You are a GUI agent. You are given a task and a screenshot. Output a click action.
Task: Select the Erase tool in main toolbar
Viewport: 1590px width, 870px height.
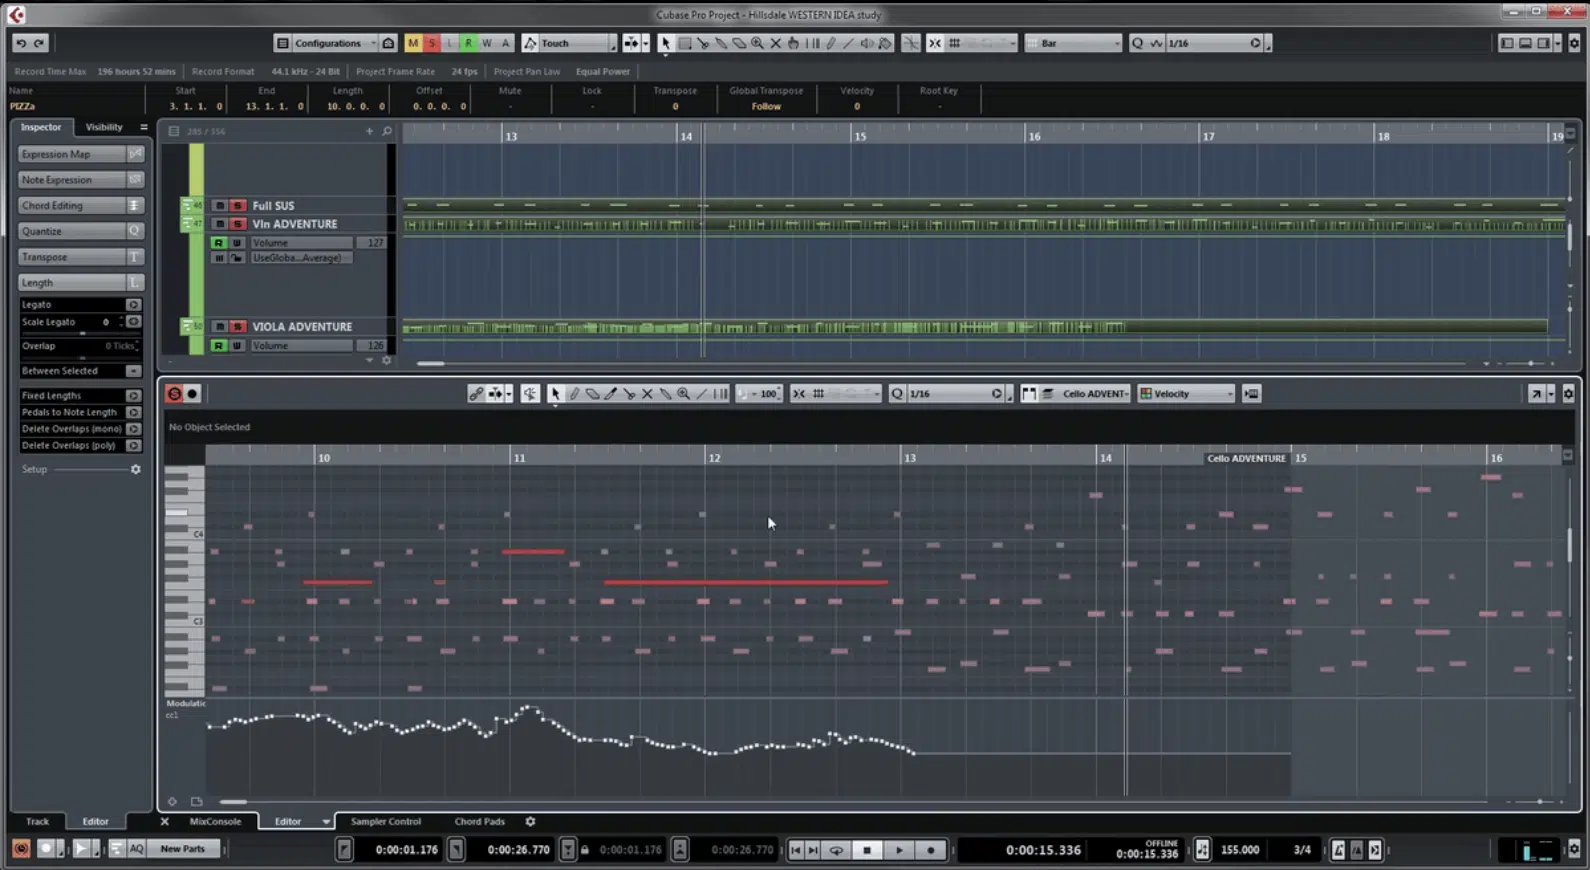tap(739, 43)
